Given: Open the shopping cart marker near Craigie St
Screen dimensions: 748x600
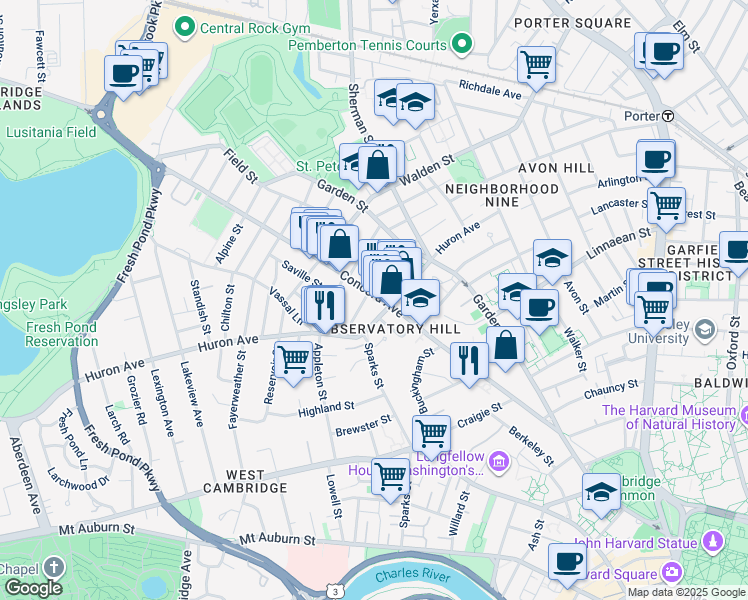Looking at the screenshot, I should tap(431, 434).
